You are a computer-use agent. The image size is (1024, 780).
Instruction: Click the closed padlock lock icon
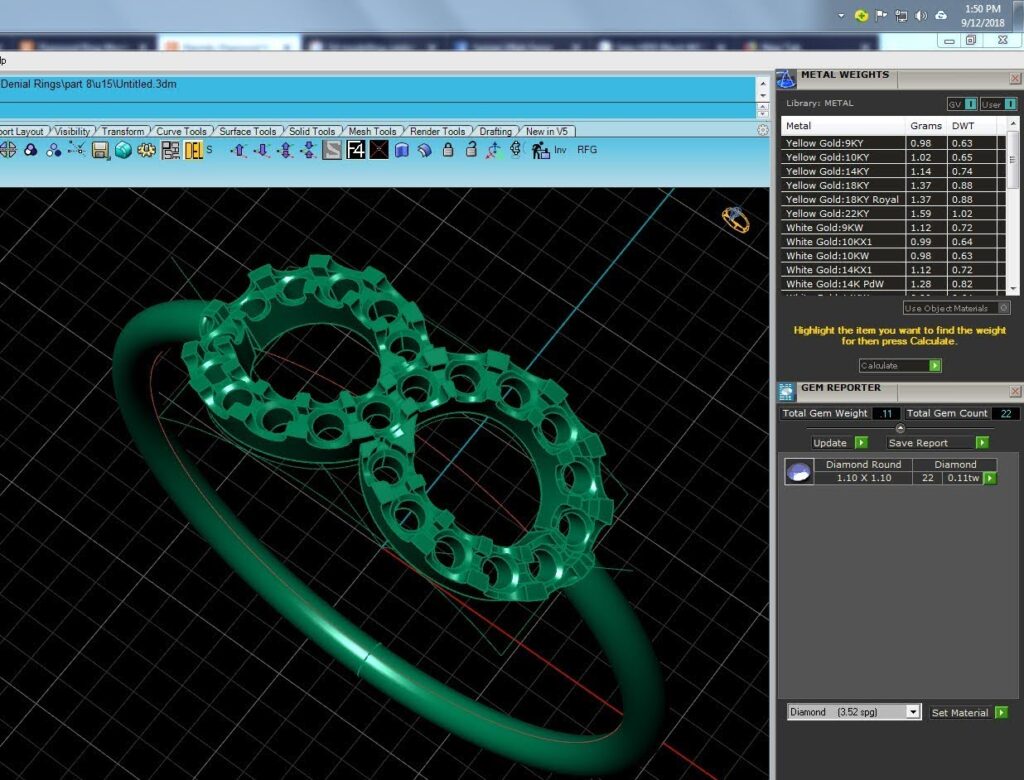pyautogui.click(x=448, y=150)
